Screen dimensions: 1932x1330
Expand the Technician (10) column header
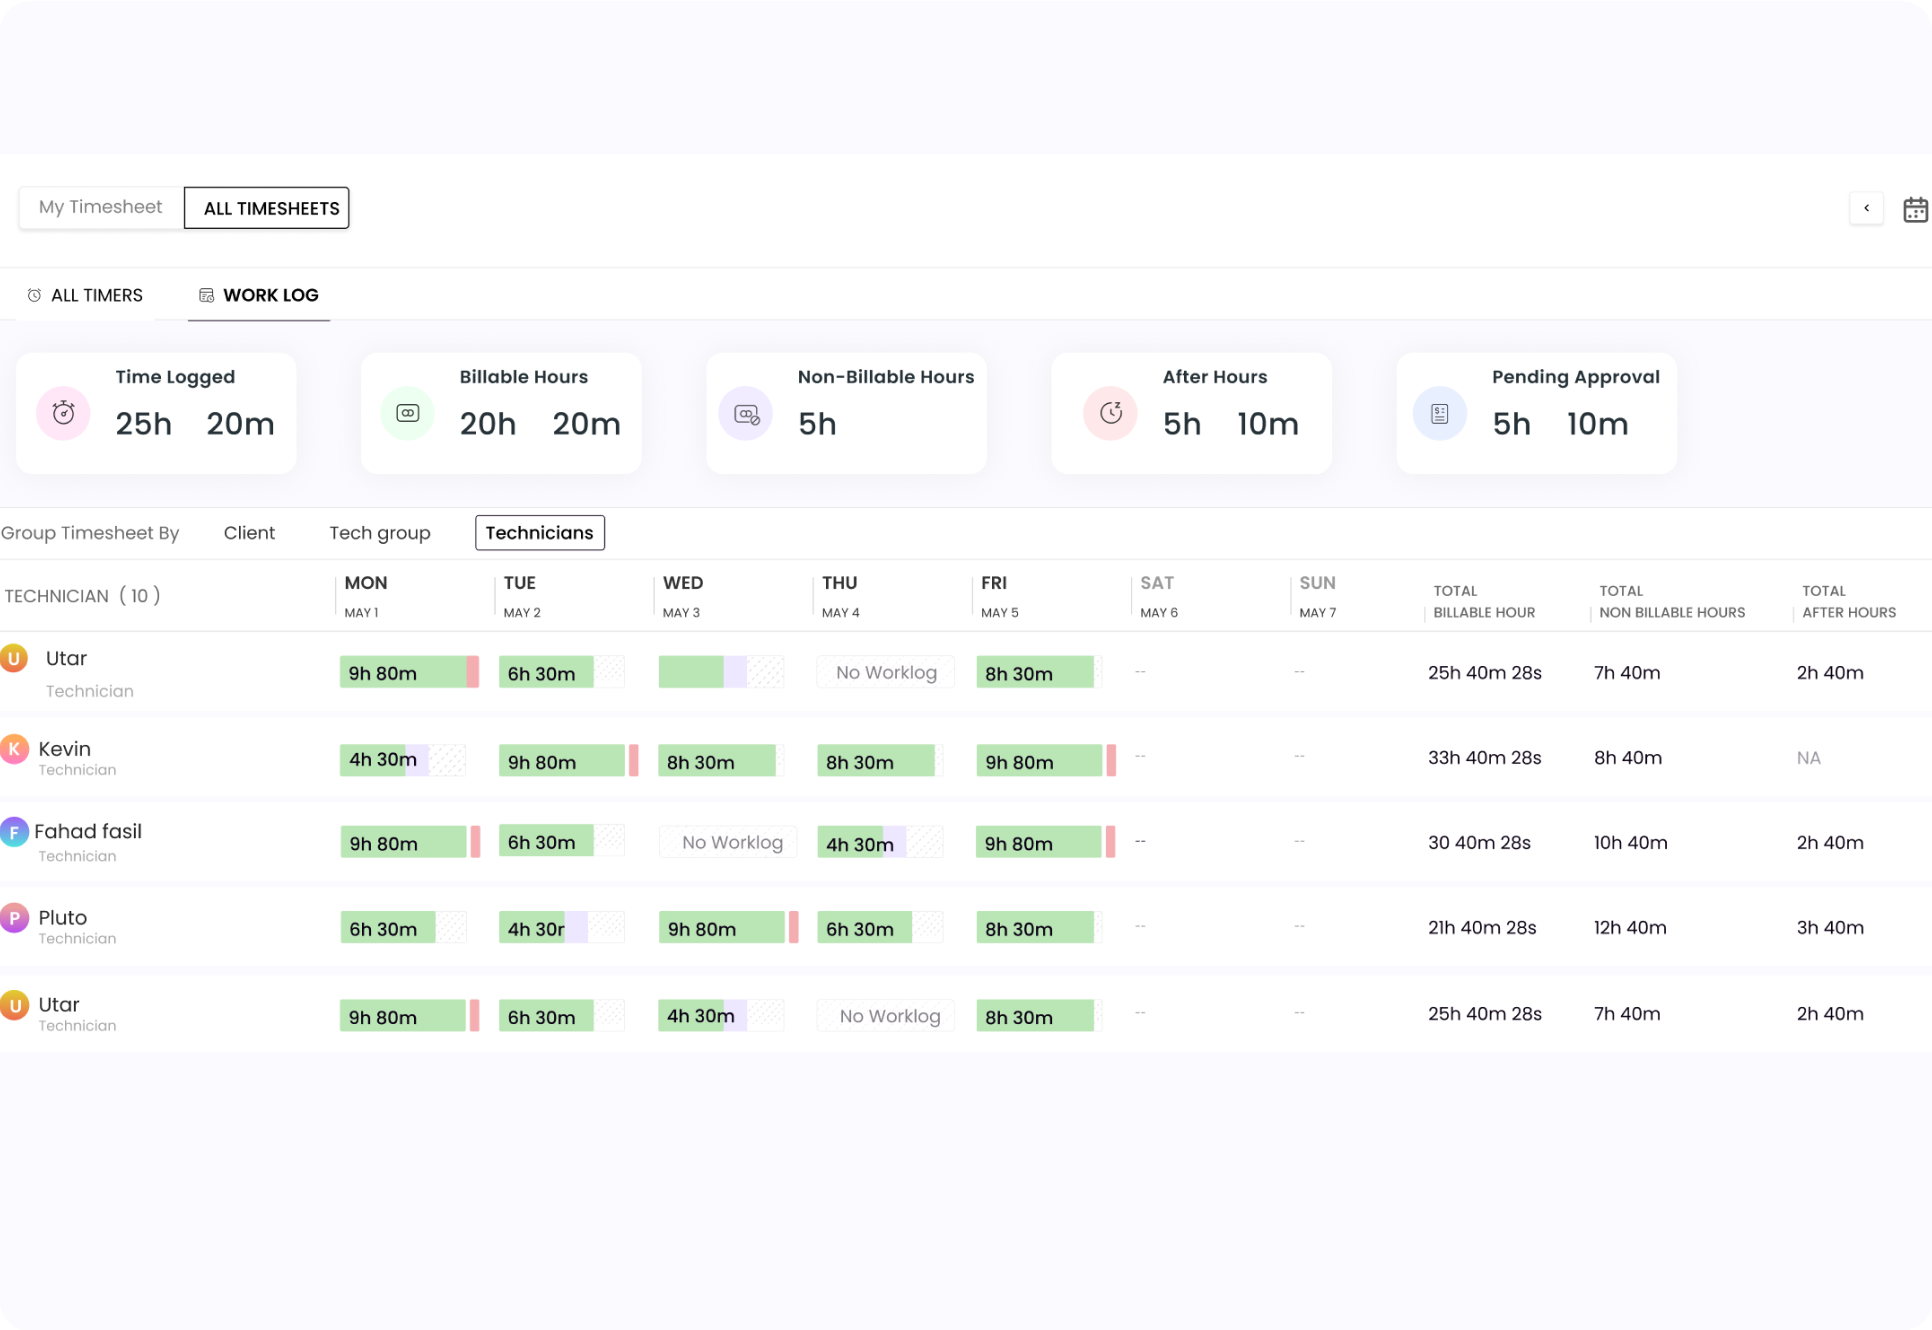[x=83, y=595]
